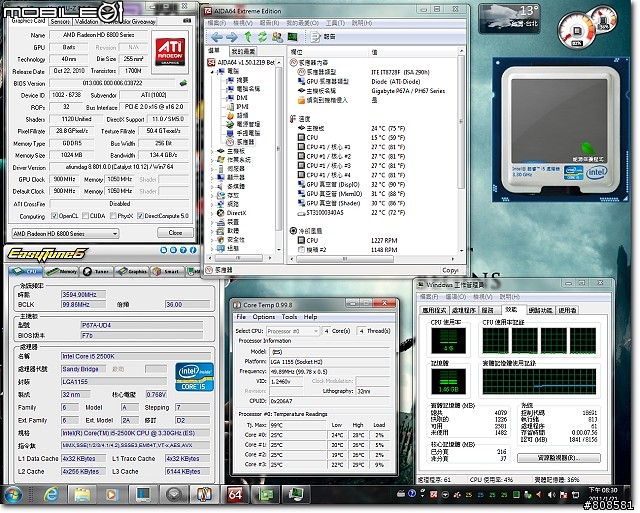Expand the security shield node in AIDA64 tree

pyautogui.click(x=212, y=240)
